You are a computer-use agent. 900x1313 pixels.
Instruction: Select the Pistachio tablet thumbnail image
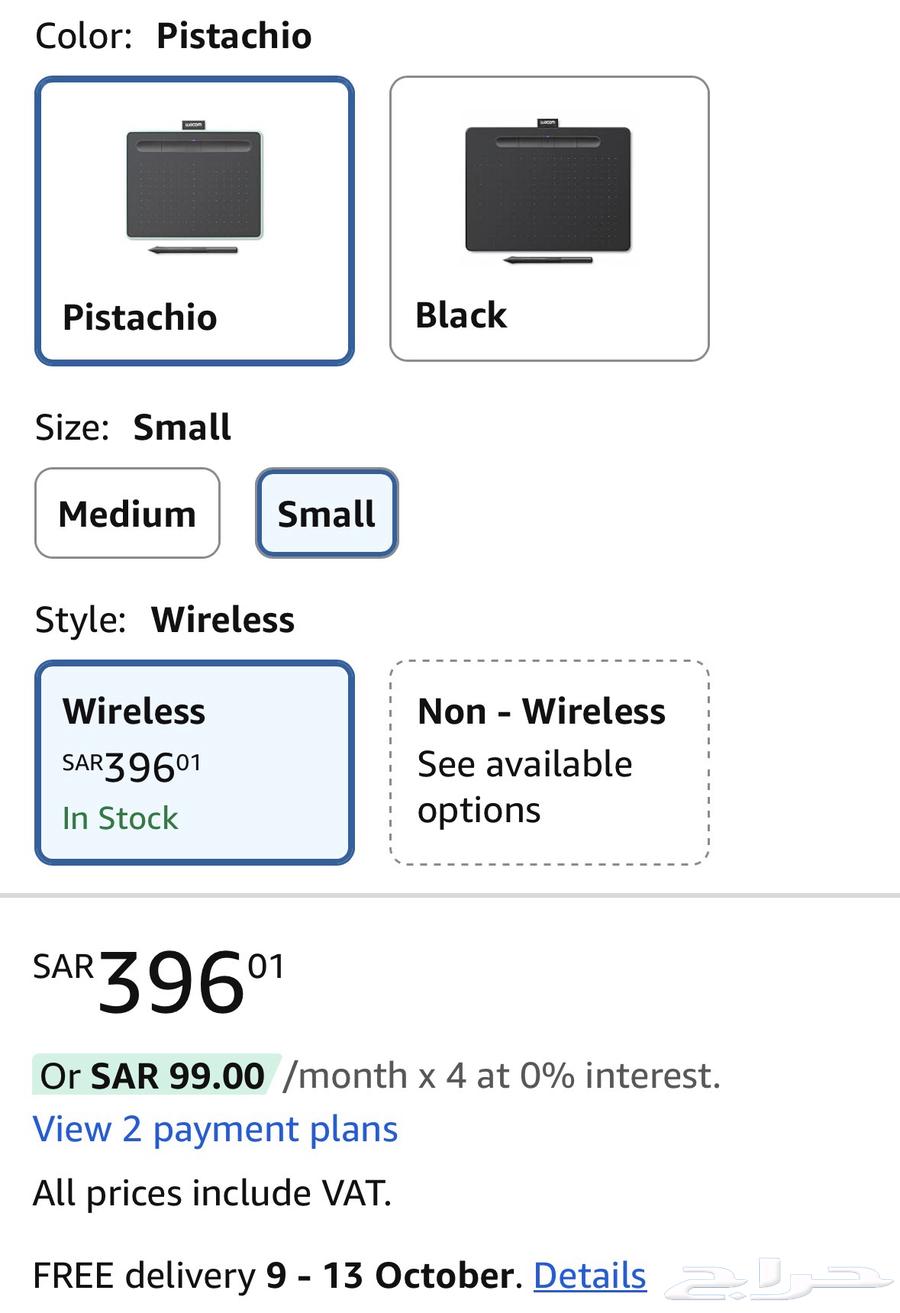click(194, 187)
